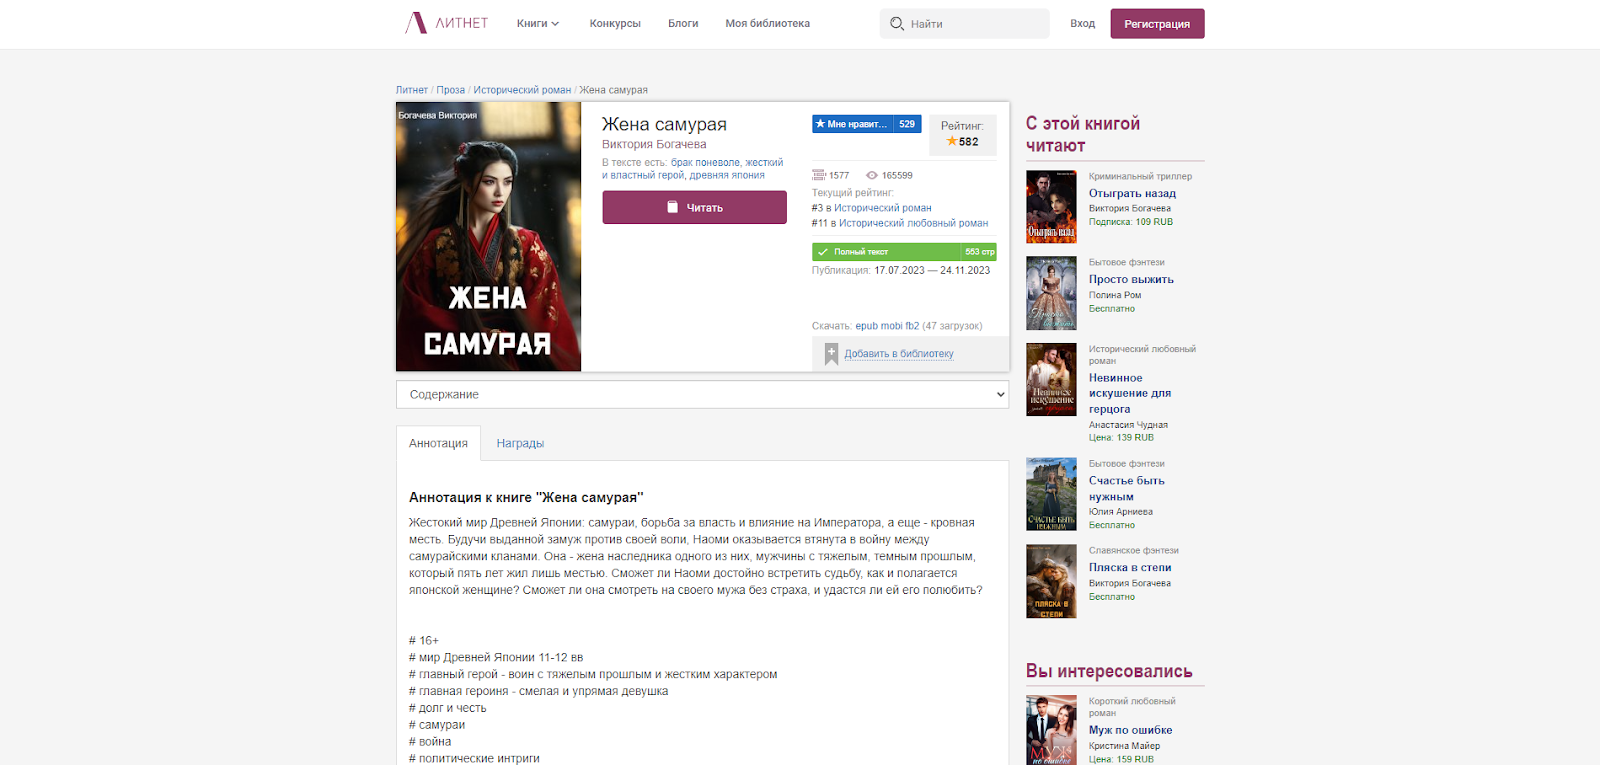Screen dimensions: 1600x765
Task: Open the Конкурсы menu item
Action: (615, 23)
